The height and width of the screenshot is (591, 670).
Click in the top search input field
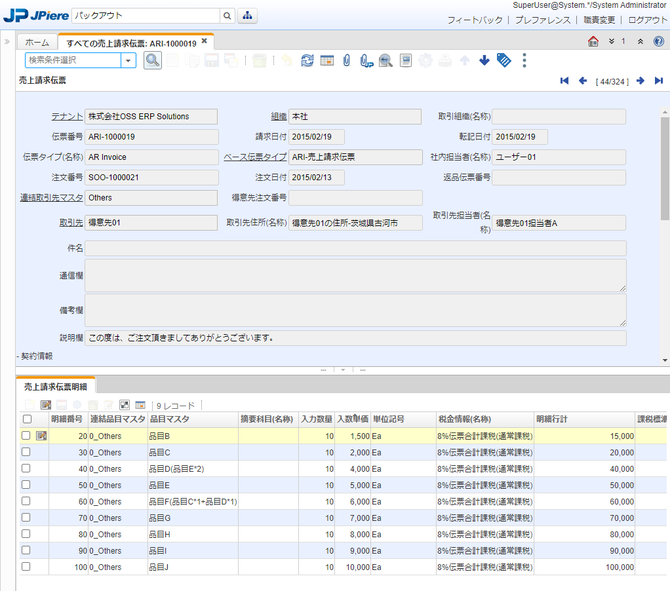[x=146, y=16]
